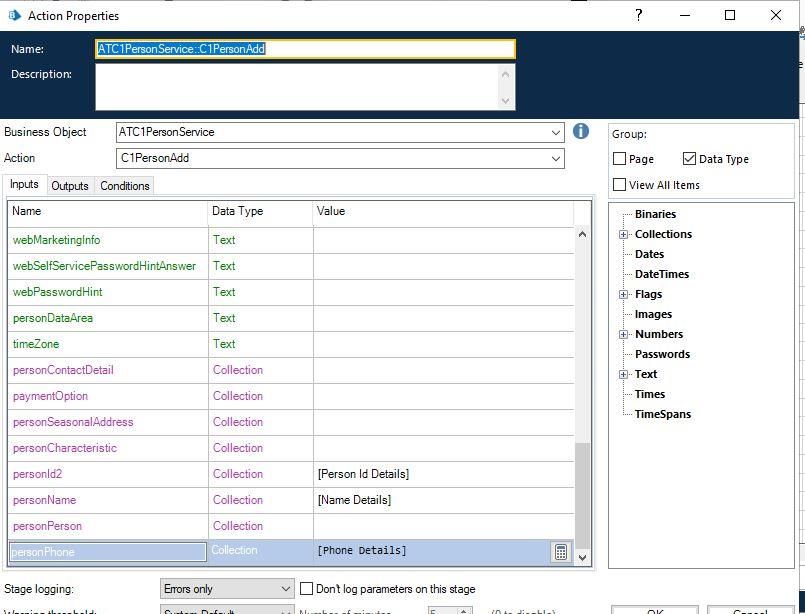Select the timeZone row

click(x=291, y=344)
